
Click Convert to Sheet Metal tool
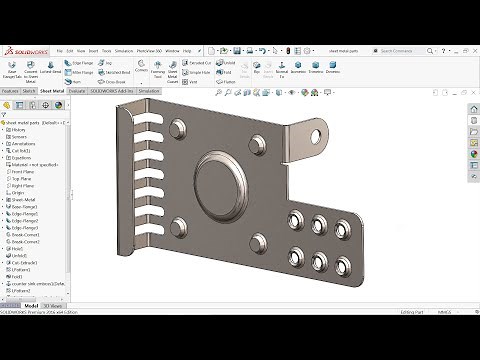31,72
